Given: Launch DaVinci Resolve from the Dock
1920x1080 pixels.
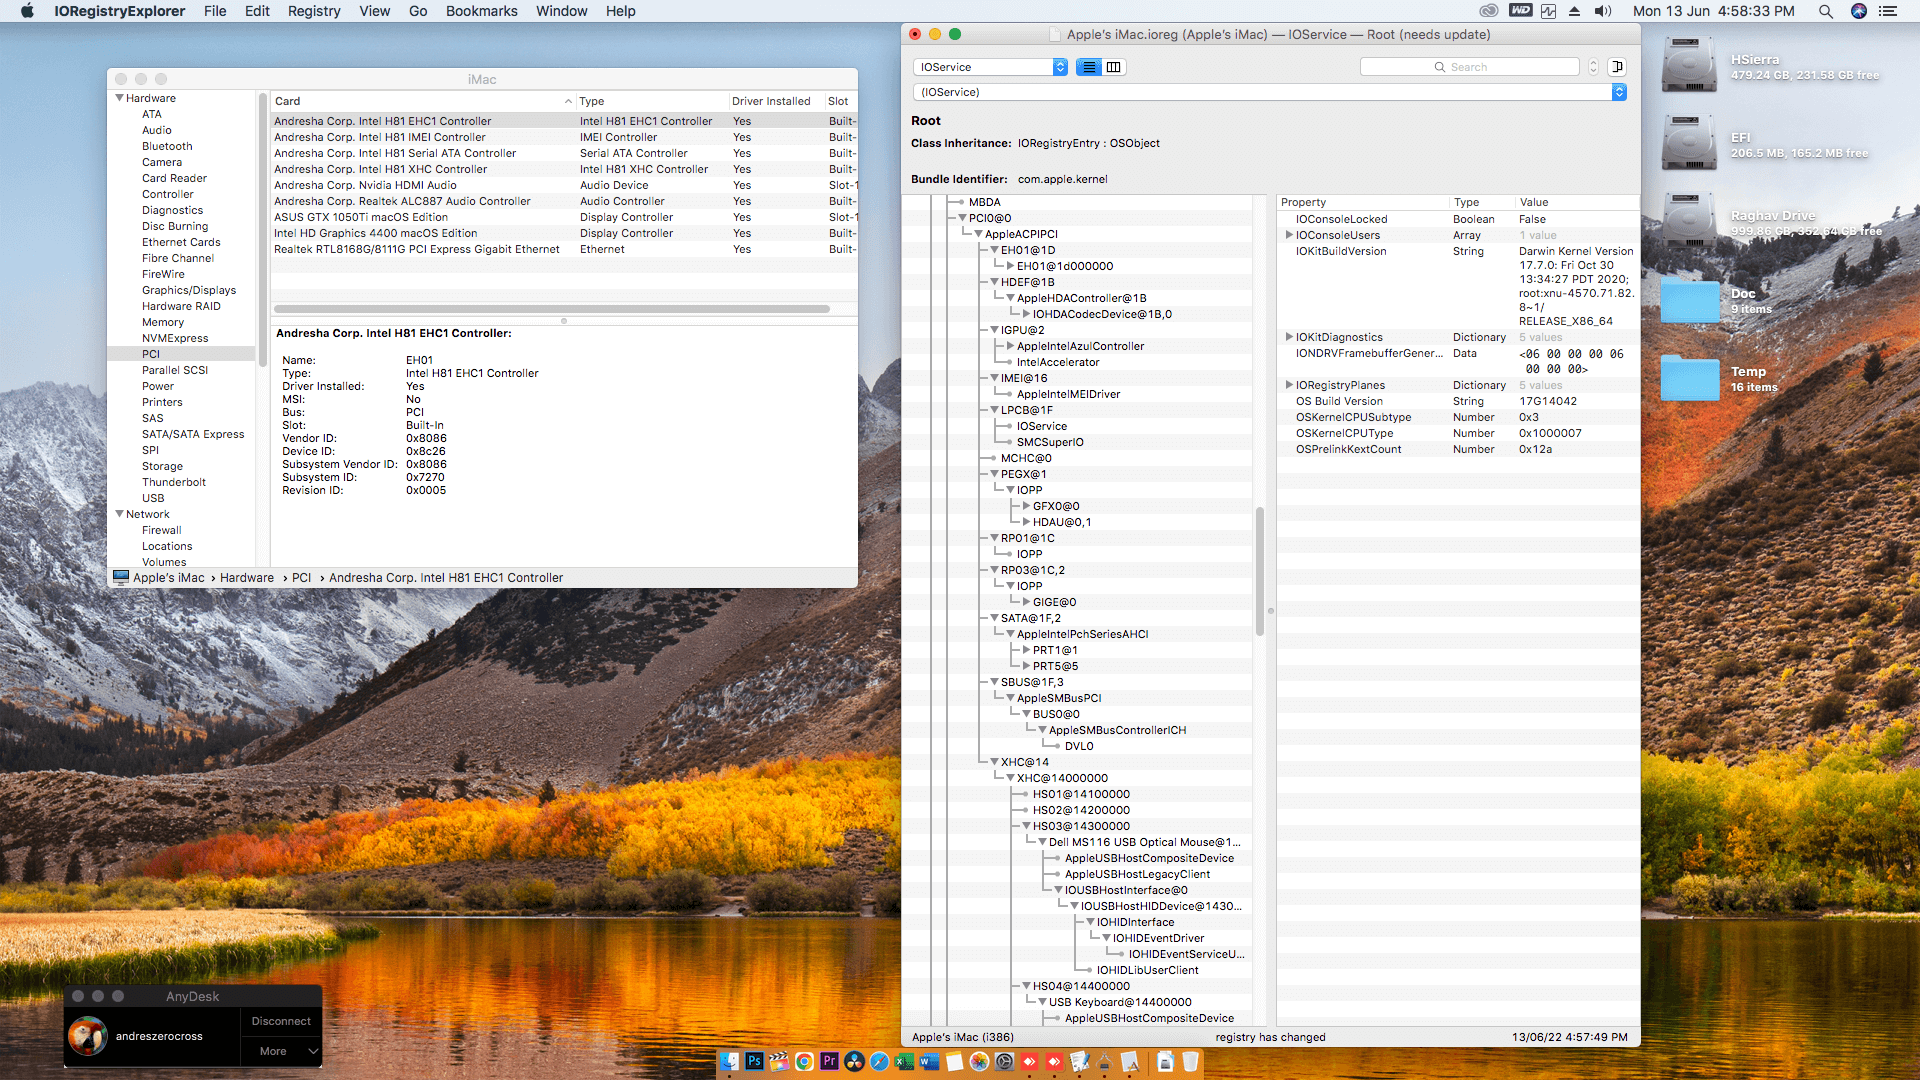Looking at the screenshot, I should pyautogui.click(x=854, y=1061).
